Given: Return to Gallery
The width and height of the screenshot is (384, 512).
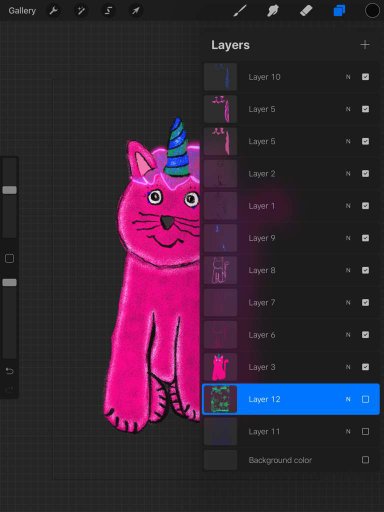Looking at the screenshot, I should (x=22, y=11).
